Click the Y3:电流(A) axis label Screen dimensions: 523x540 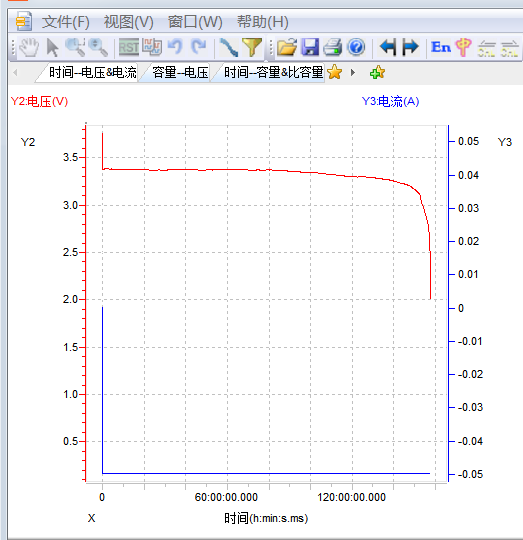tap(390, 102)
